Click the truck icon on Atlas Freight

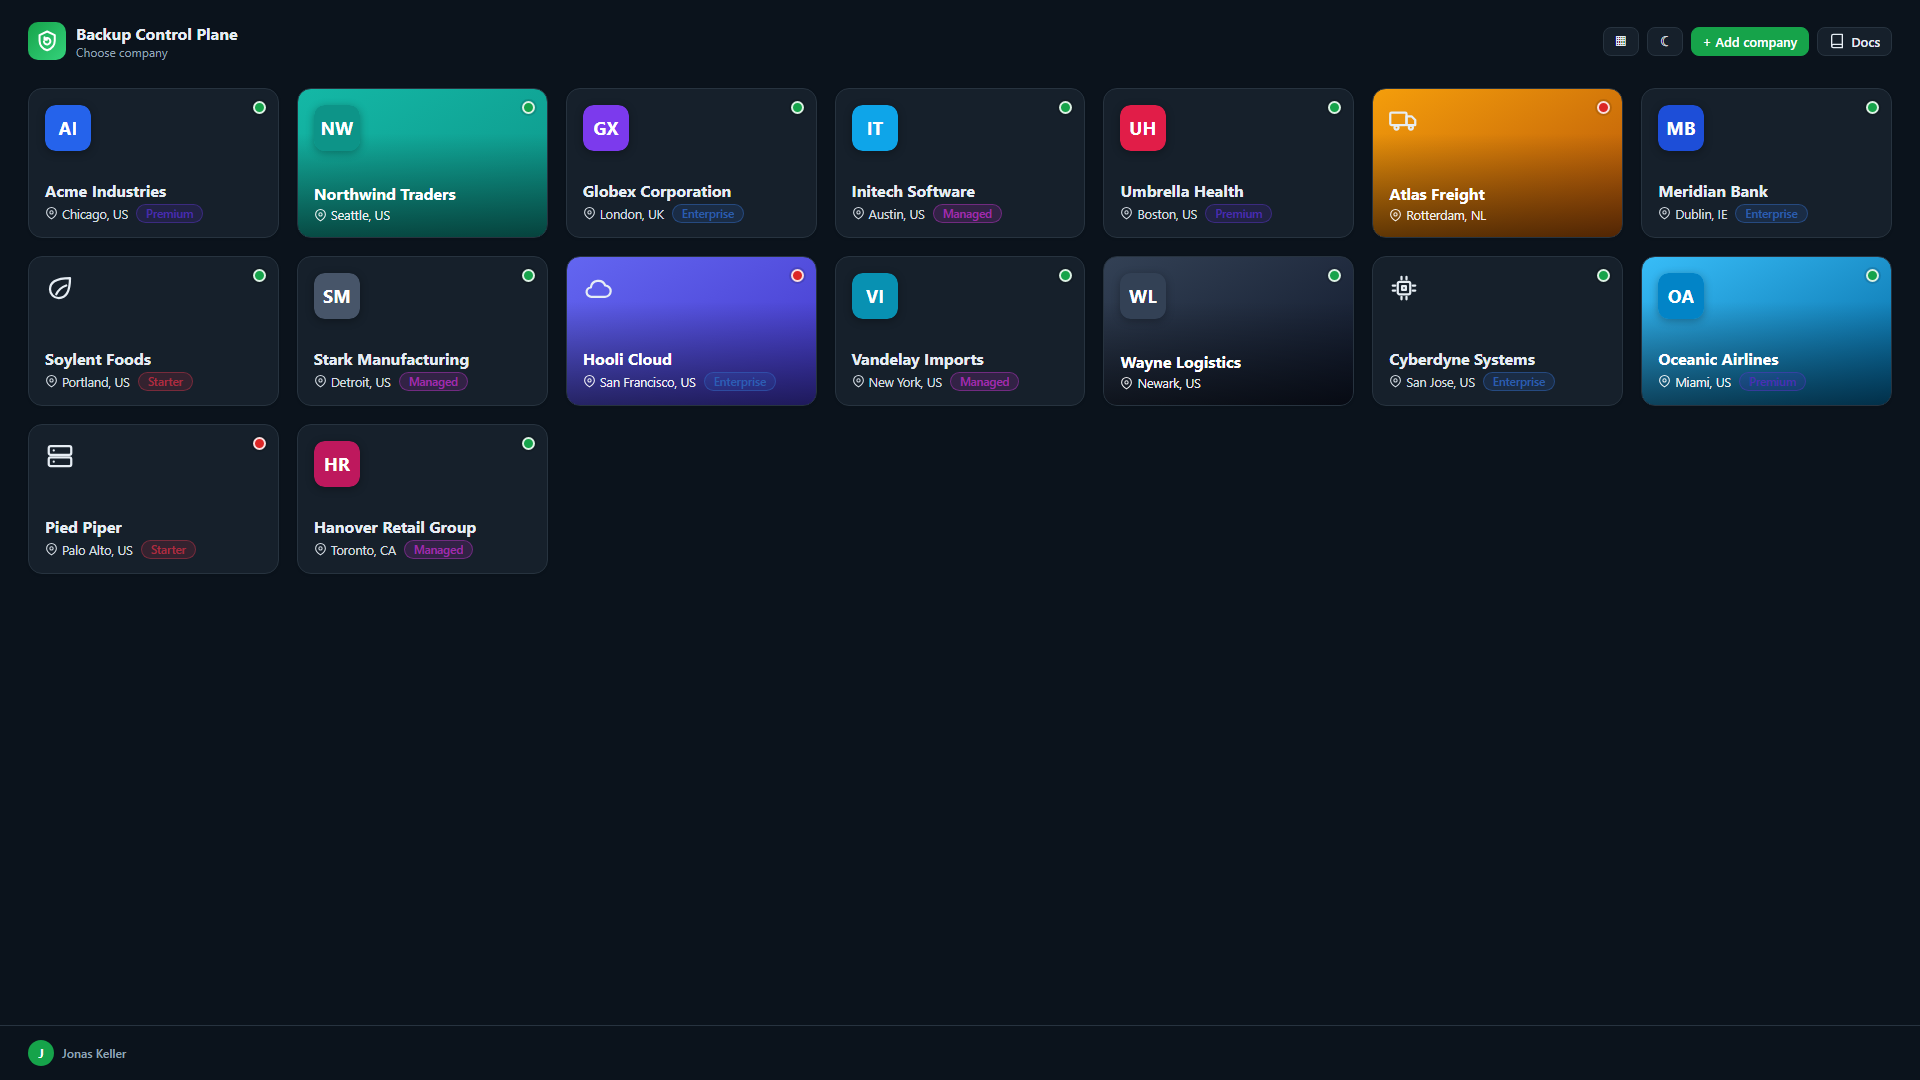coord(1403,121)
